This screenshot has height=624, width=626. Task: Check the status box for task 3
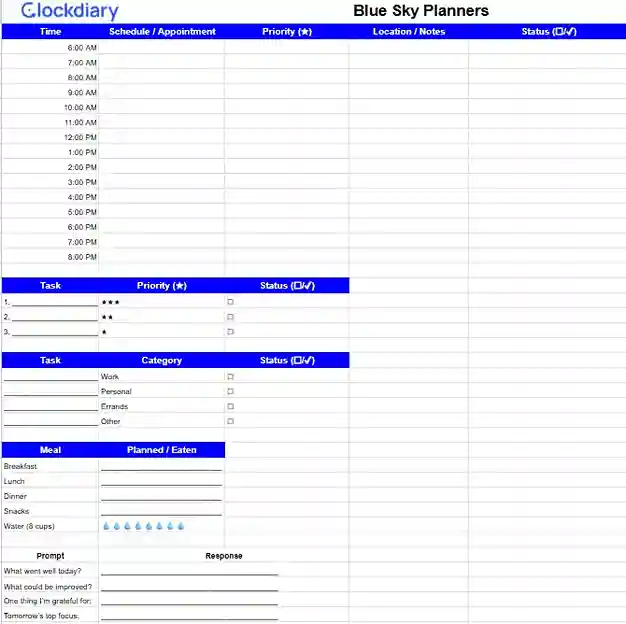(230, 332)
